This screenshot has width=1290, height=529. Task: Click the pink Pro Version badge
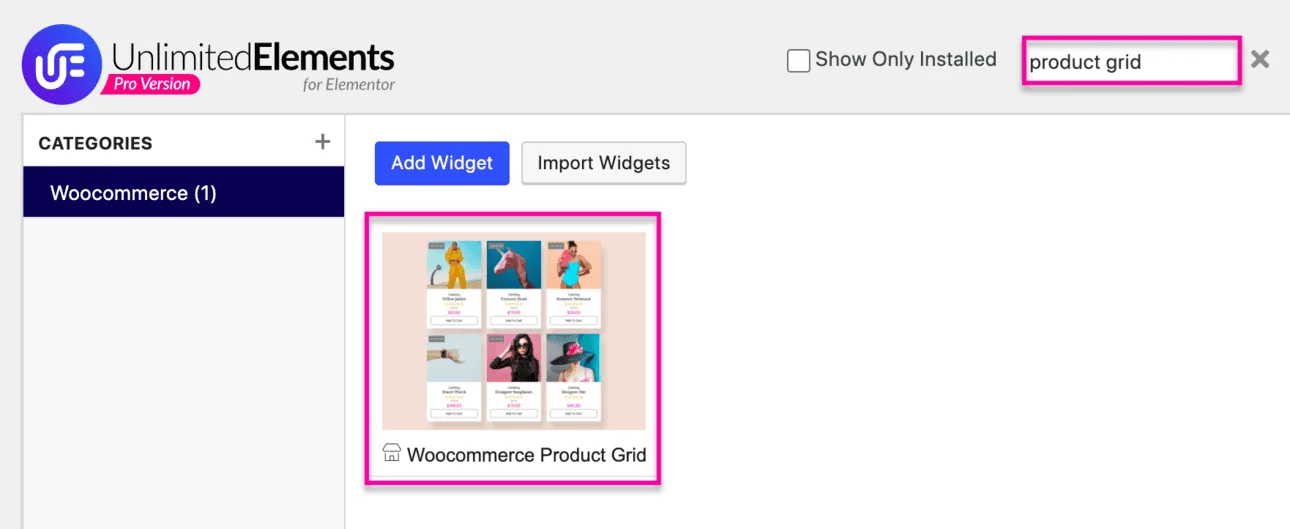[151, 85]
